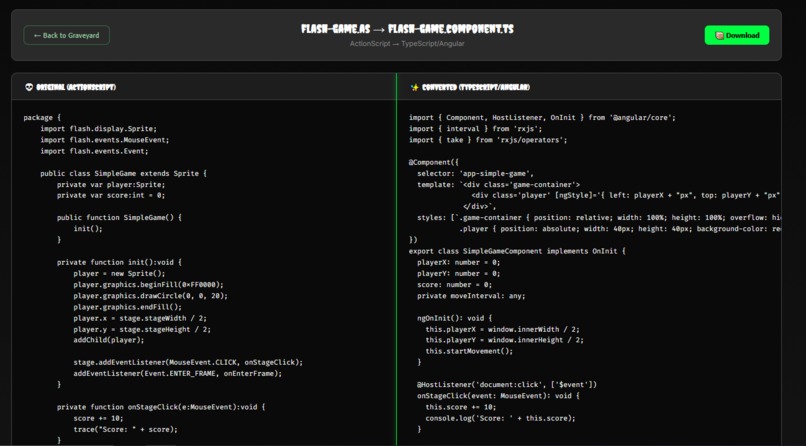Click the floppy icon in Download button

click(720, 35)
